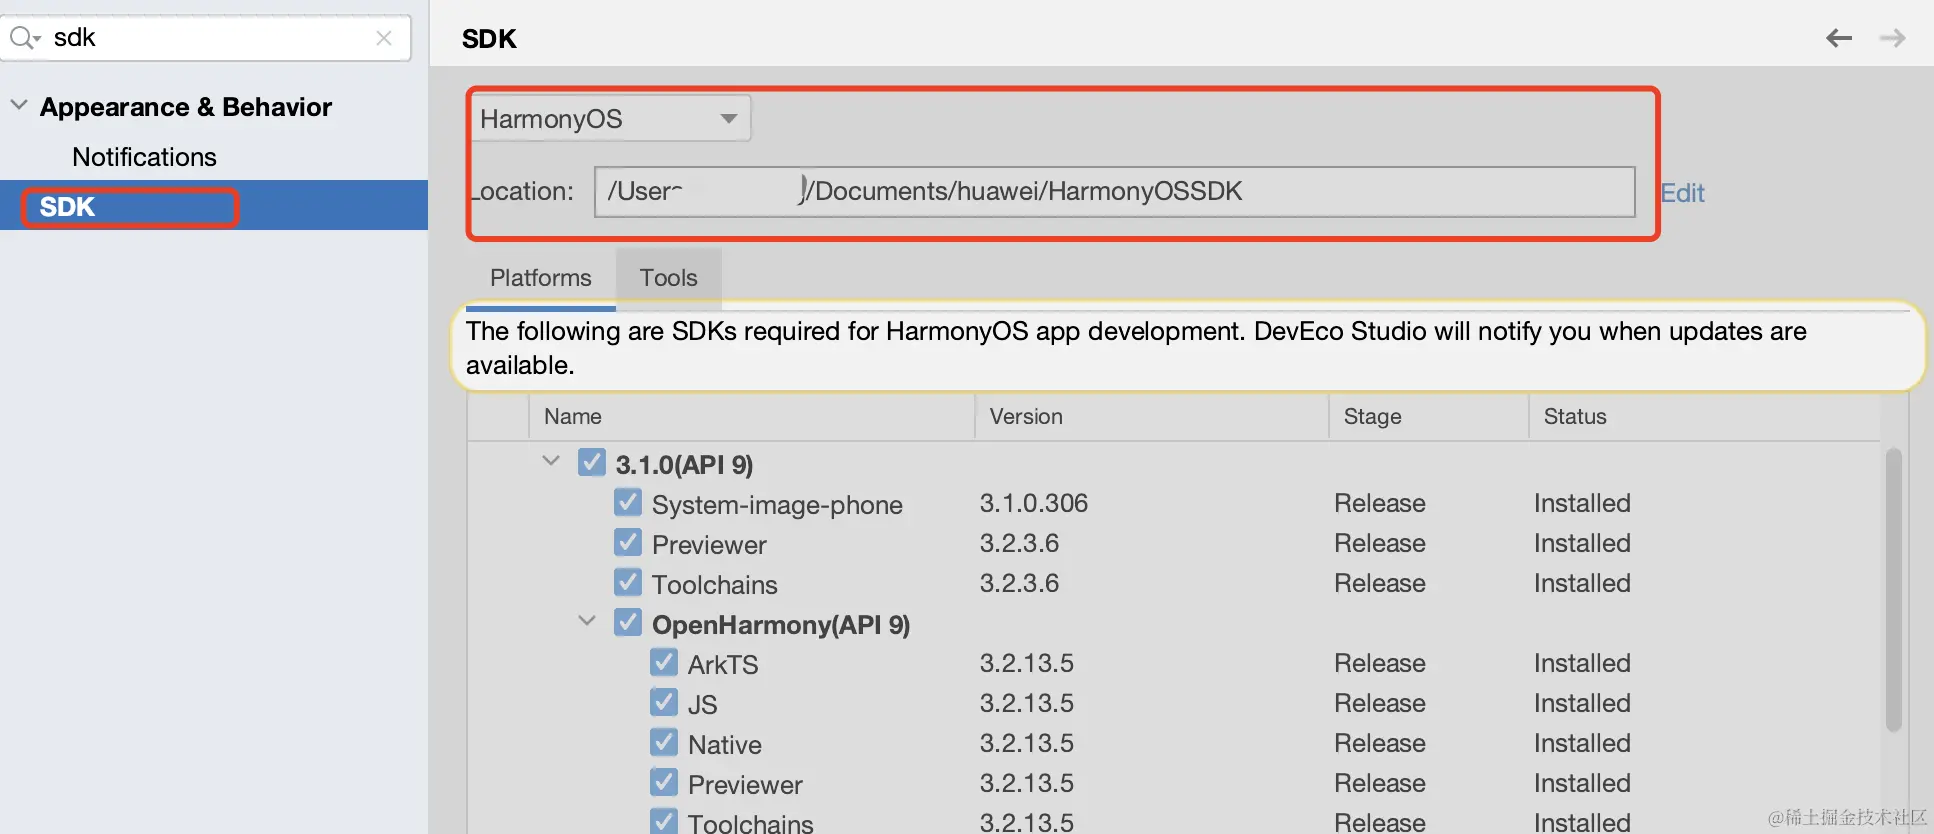The image size is (1934, 834).
Task: Uncheck the OpenHarmony(API 9) checkbox
Action: [628, 622]
